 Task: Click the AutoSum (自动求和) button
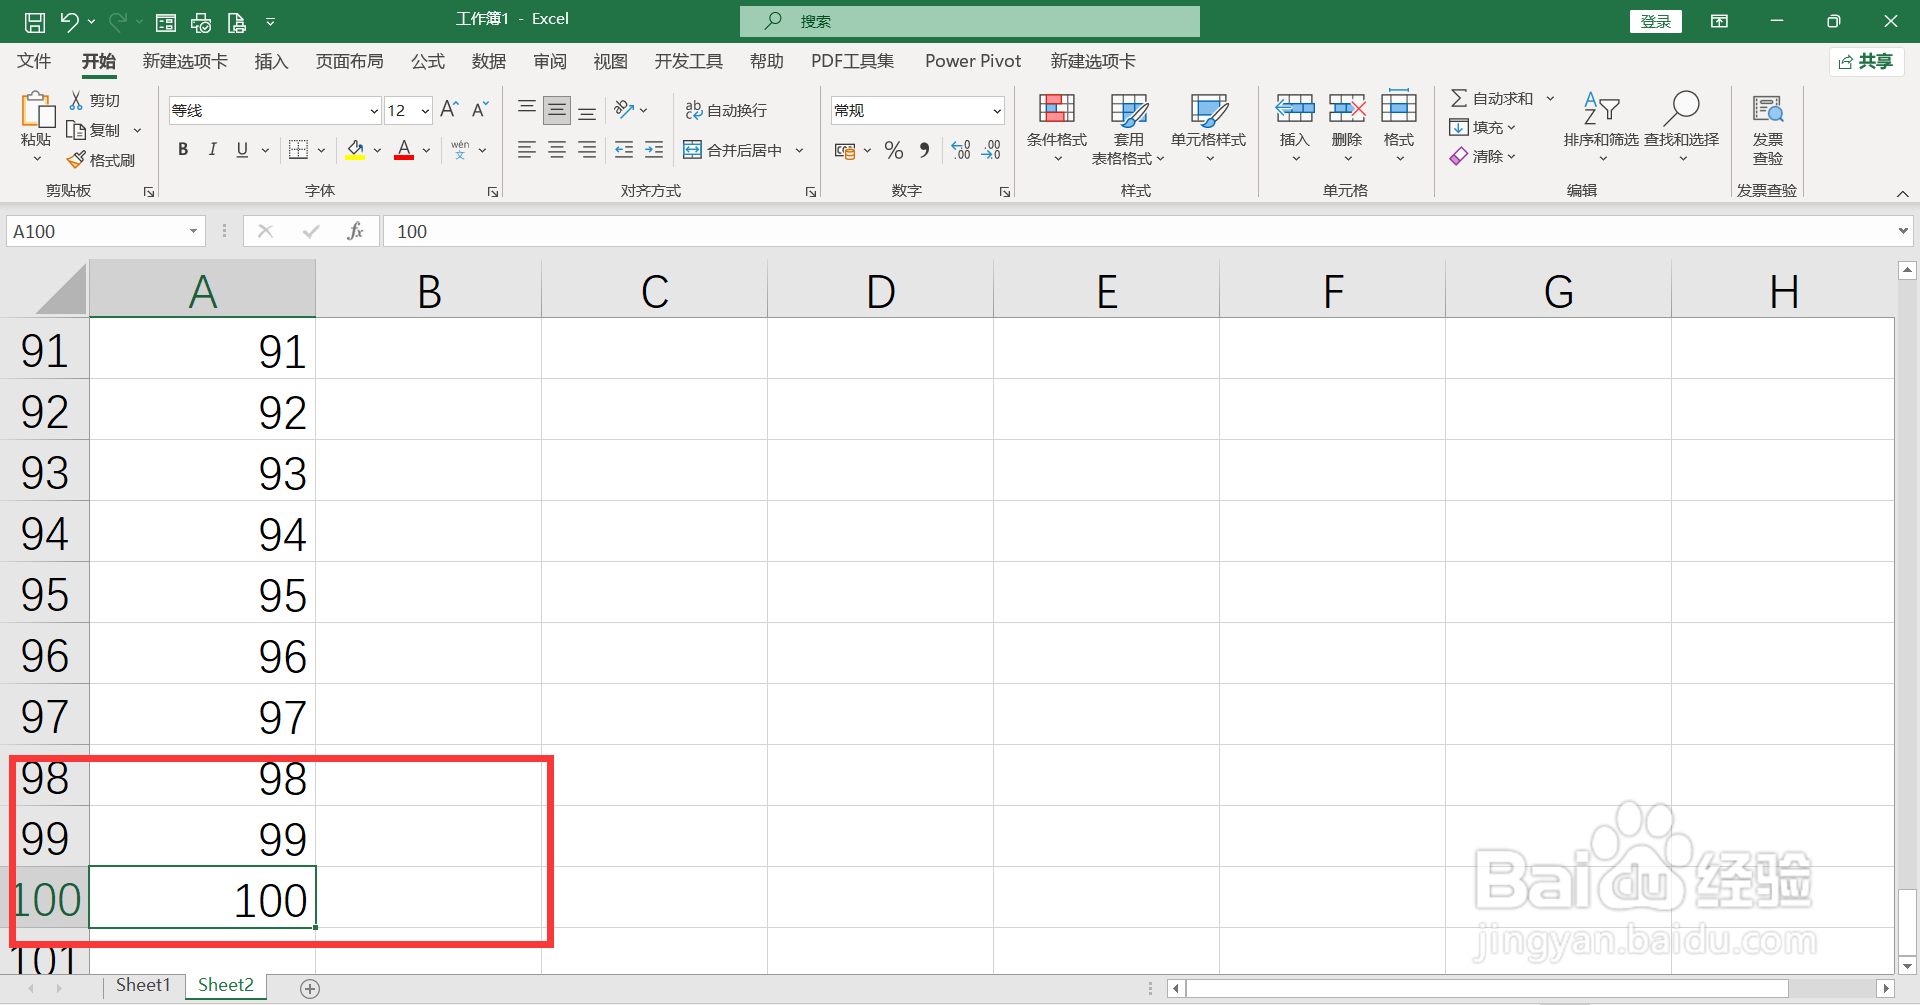(1492, 98)
